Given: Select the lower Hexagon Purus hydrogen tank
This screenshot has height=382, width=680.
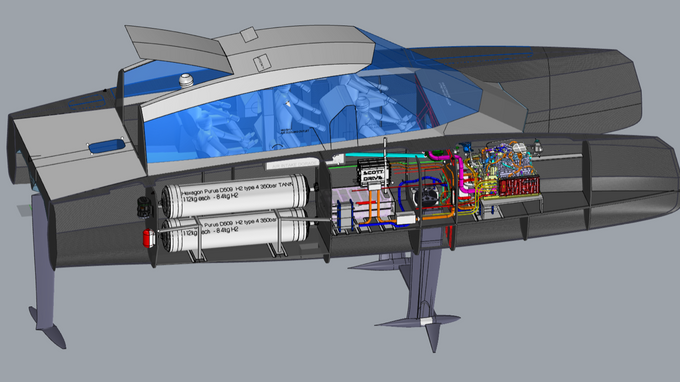Looking at the screenshot, I should tap(234, 232).
